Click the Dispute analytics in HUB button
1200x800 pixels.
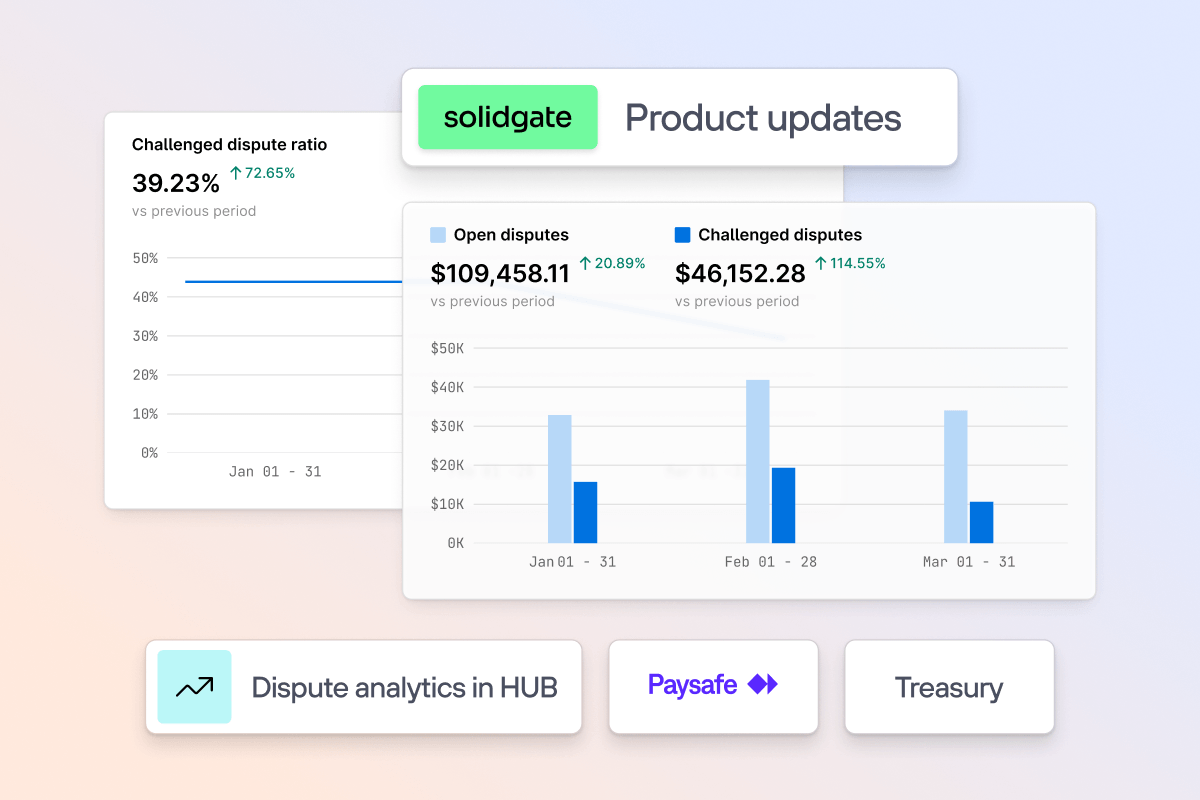364,687
